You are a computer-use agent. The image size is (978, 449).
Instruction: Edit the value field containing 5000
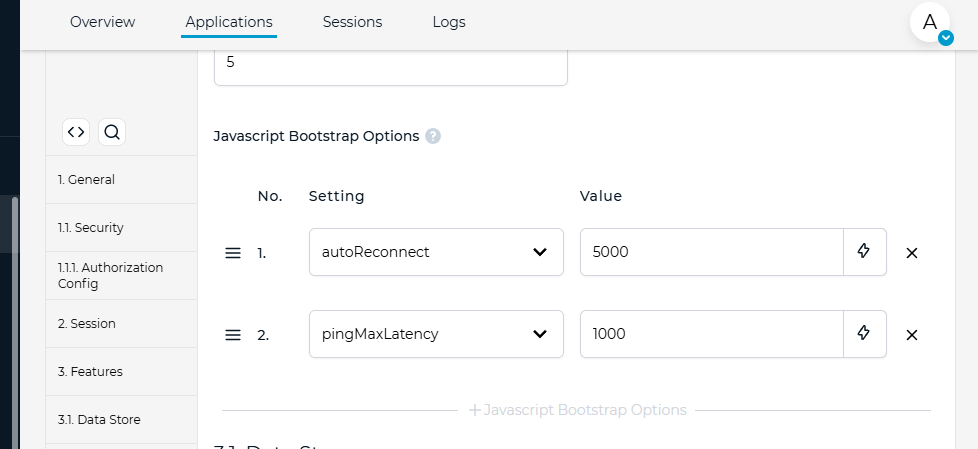[x=712, y=252]
